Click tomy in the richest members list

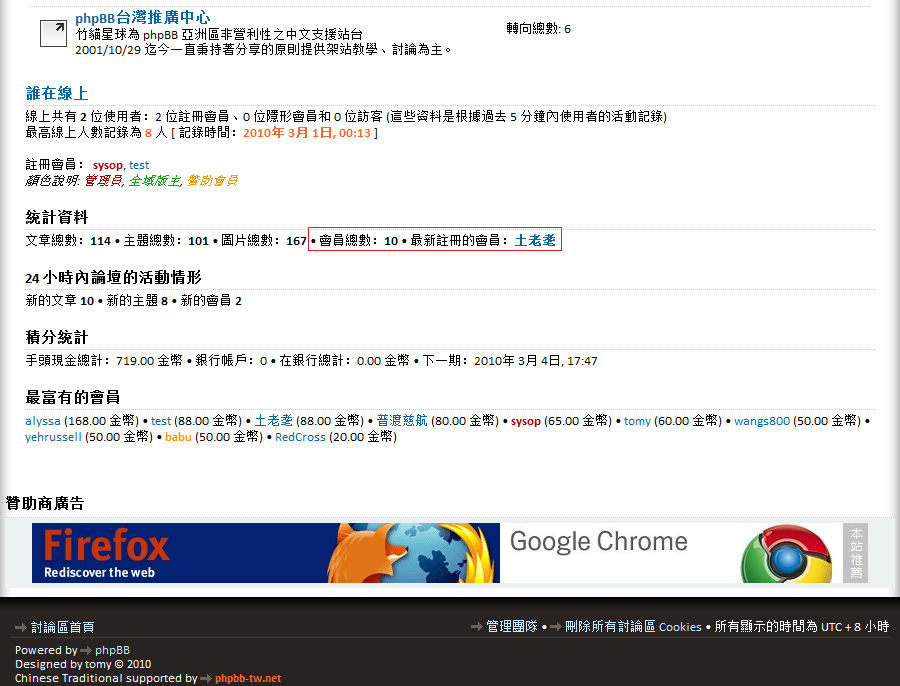tap(637, 421)
